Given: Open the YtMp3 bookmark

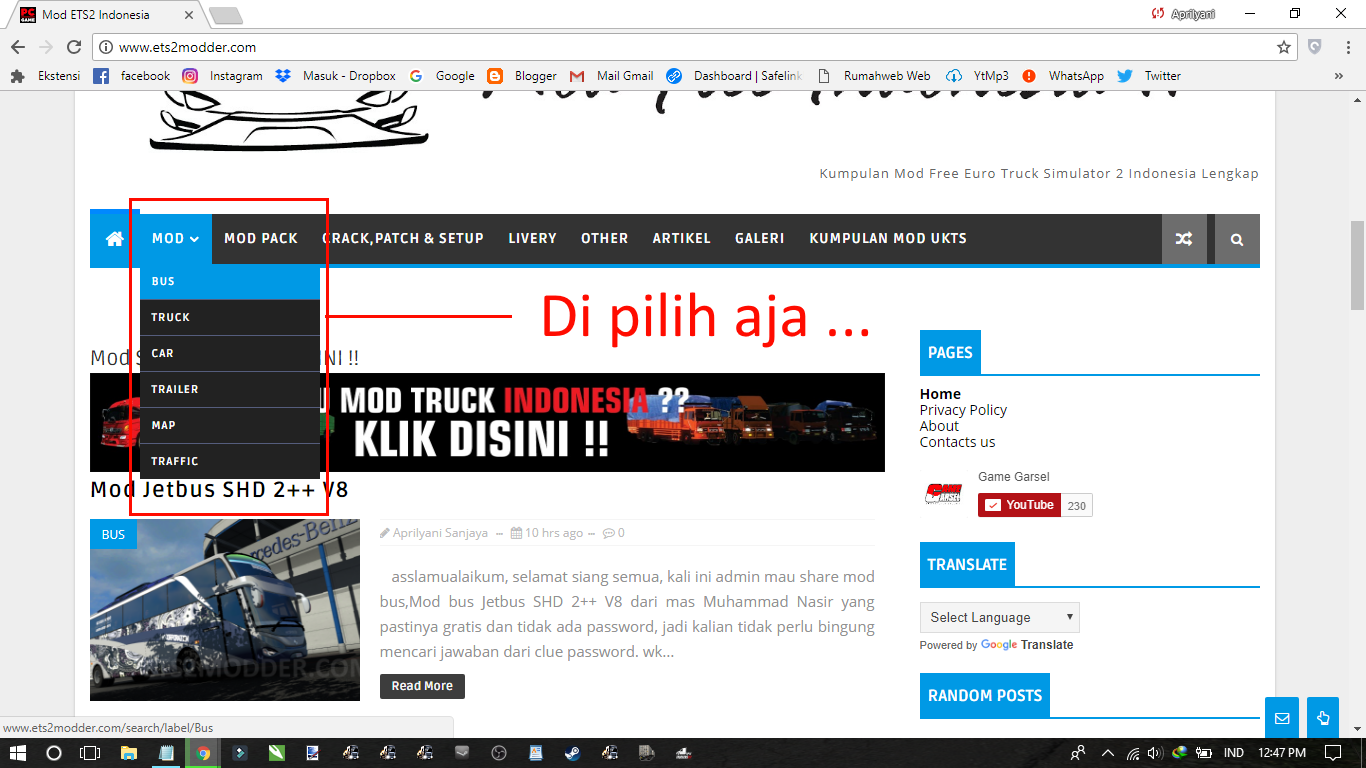Looking at the screenshot, I should (977, 76).
